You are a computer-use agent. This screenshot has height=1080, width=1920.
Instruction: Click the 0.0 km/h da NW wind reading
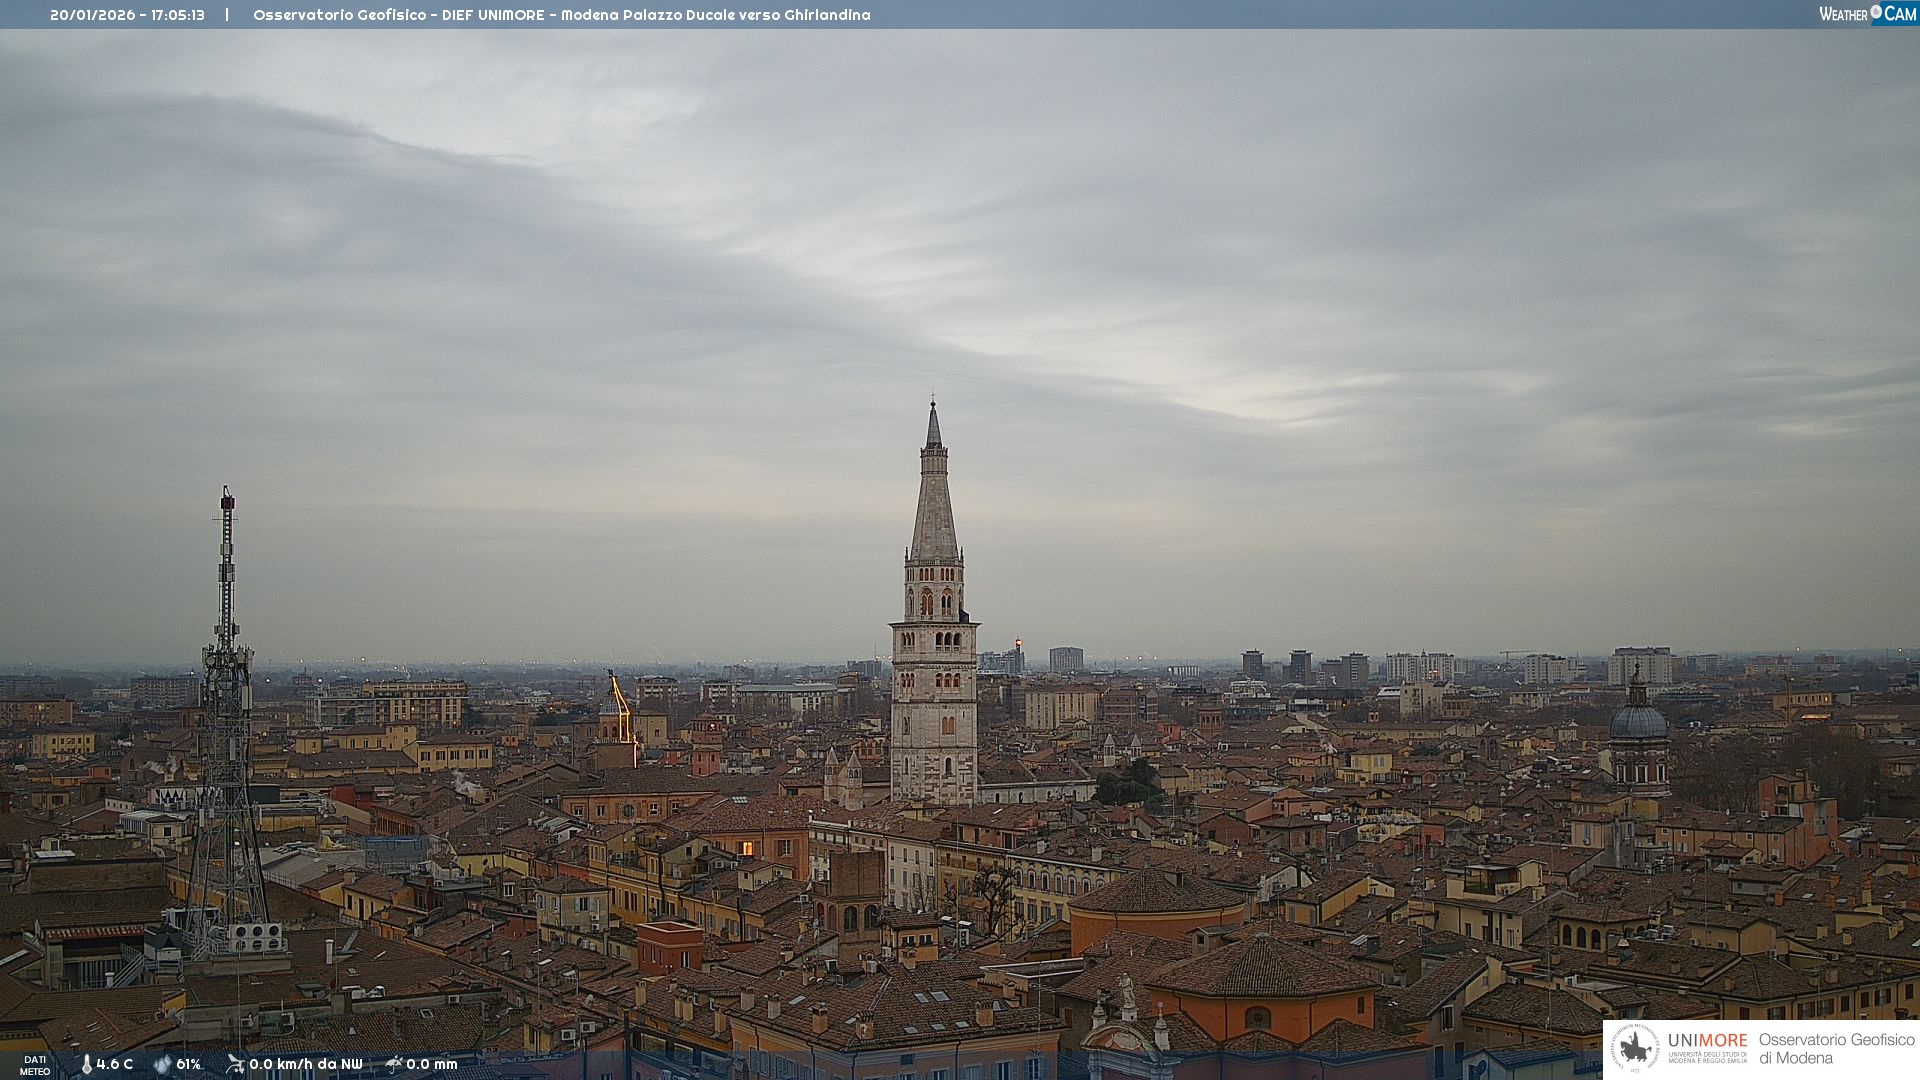point(305,1064)
